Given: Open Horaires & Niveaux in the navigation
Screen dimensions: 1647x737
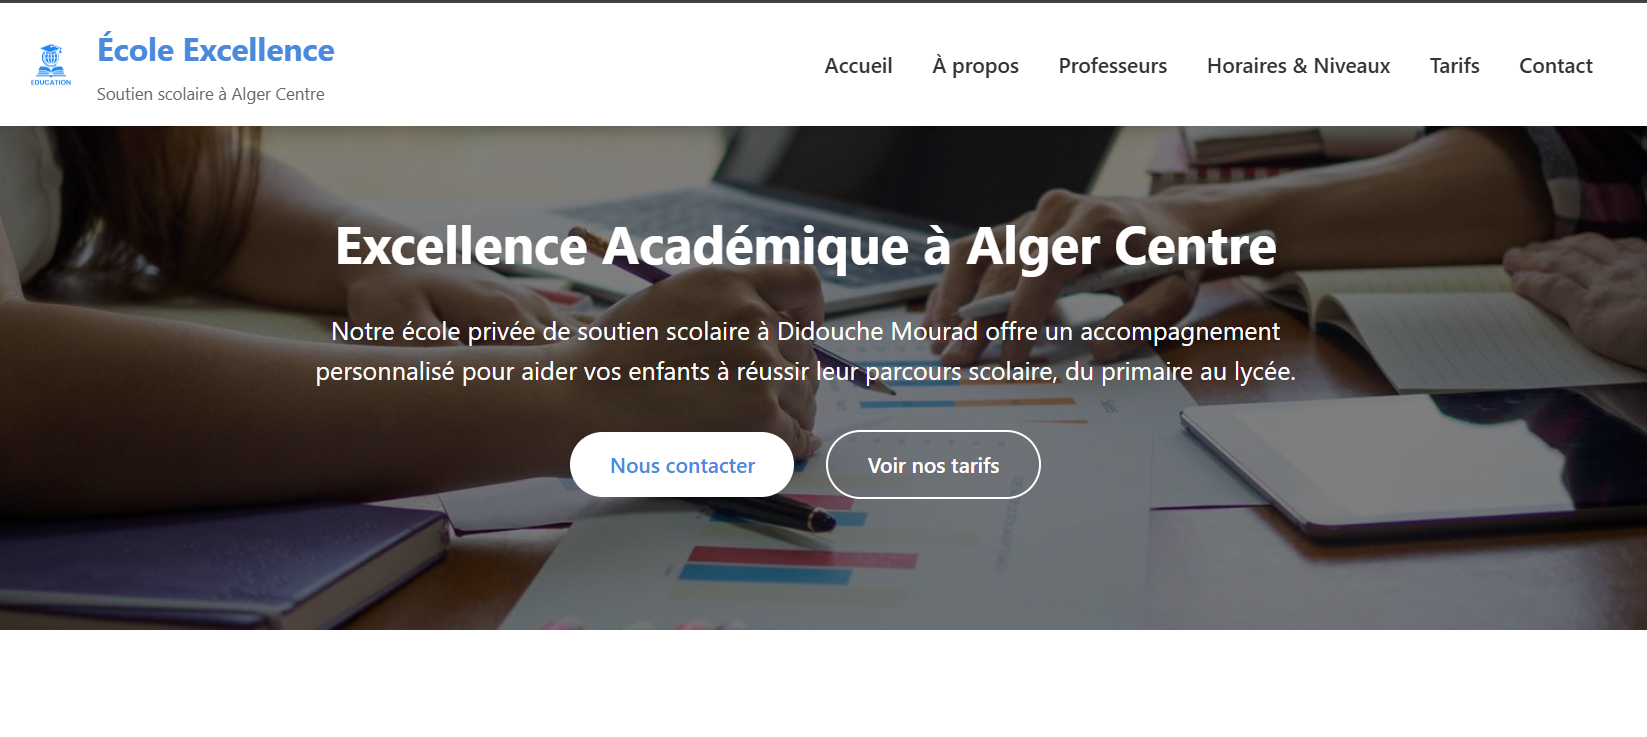Looking at the screenshot, I should 1298,66.
